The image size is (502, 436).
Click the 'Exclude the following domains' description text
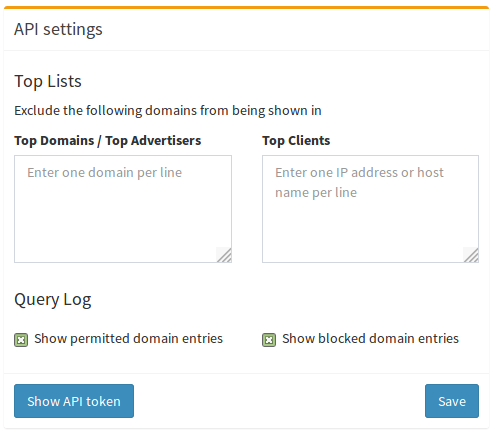coord(168,111)
